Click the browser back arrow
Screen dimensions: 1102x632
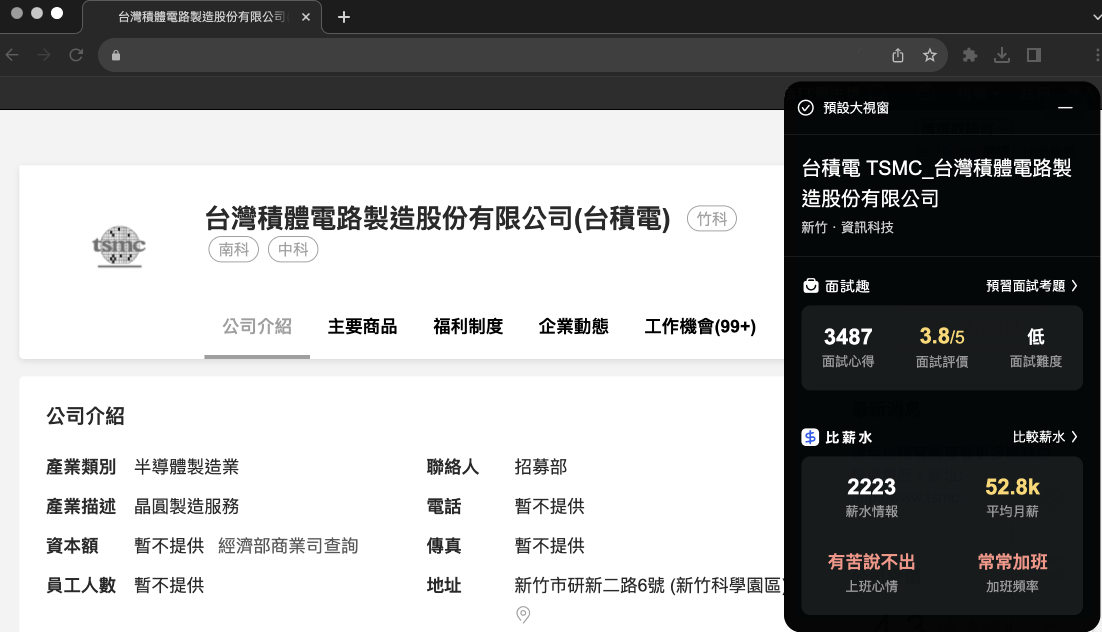coord(12,55)
